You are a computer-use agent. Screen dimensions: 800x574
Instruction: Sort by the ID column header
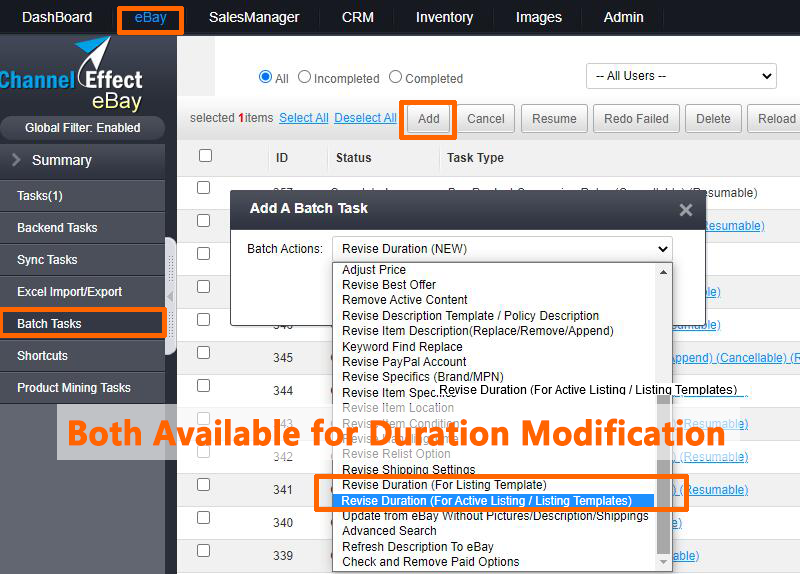tap(282, 158)
